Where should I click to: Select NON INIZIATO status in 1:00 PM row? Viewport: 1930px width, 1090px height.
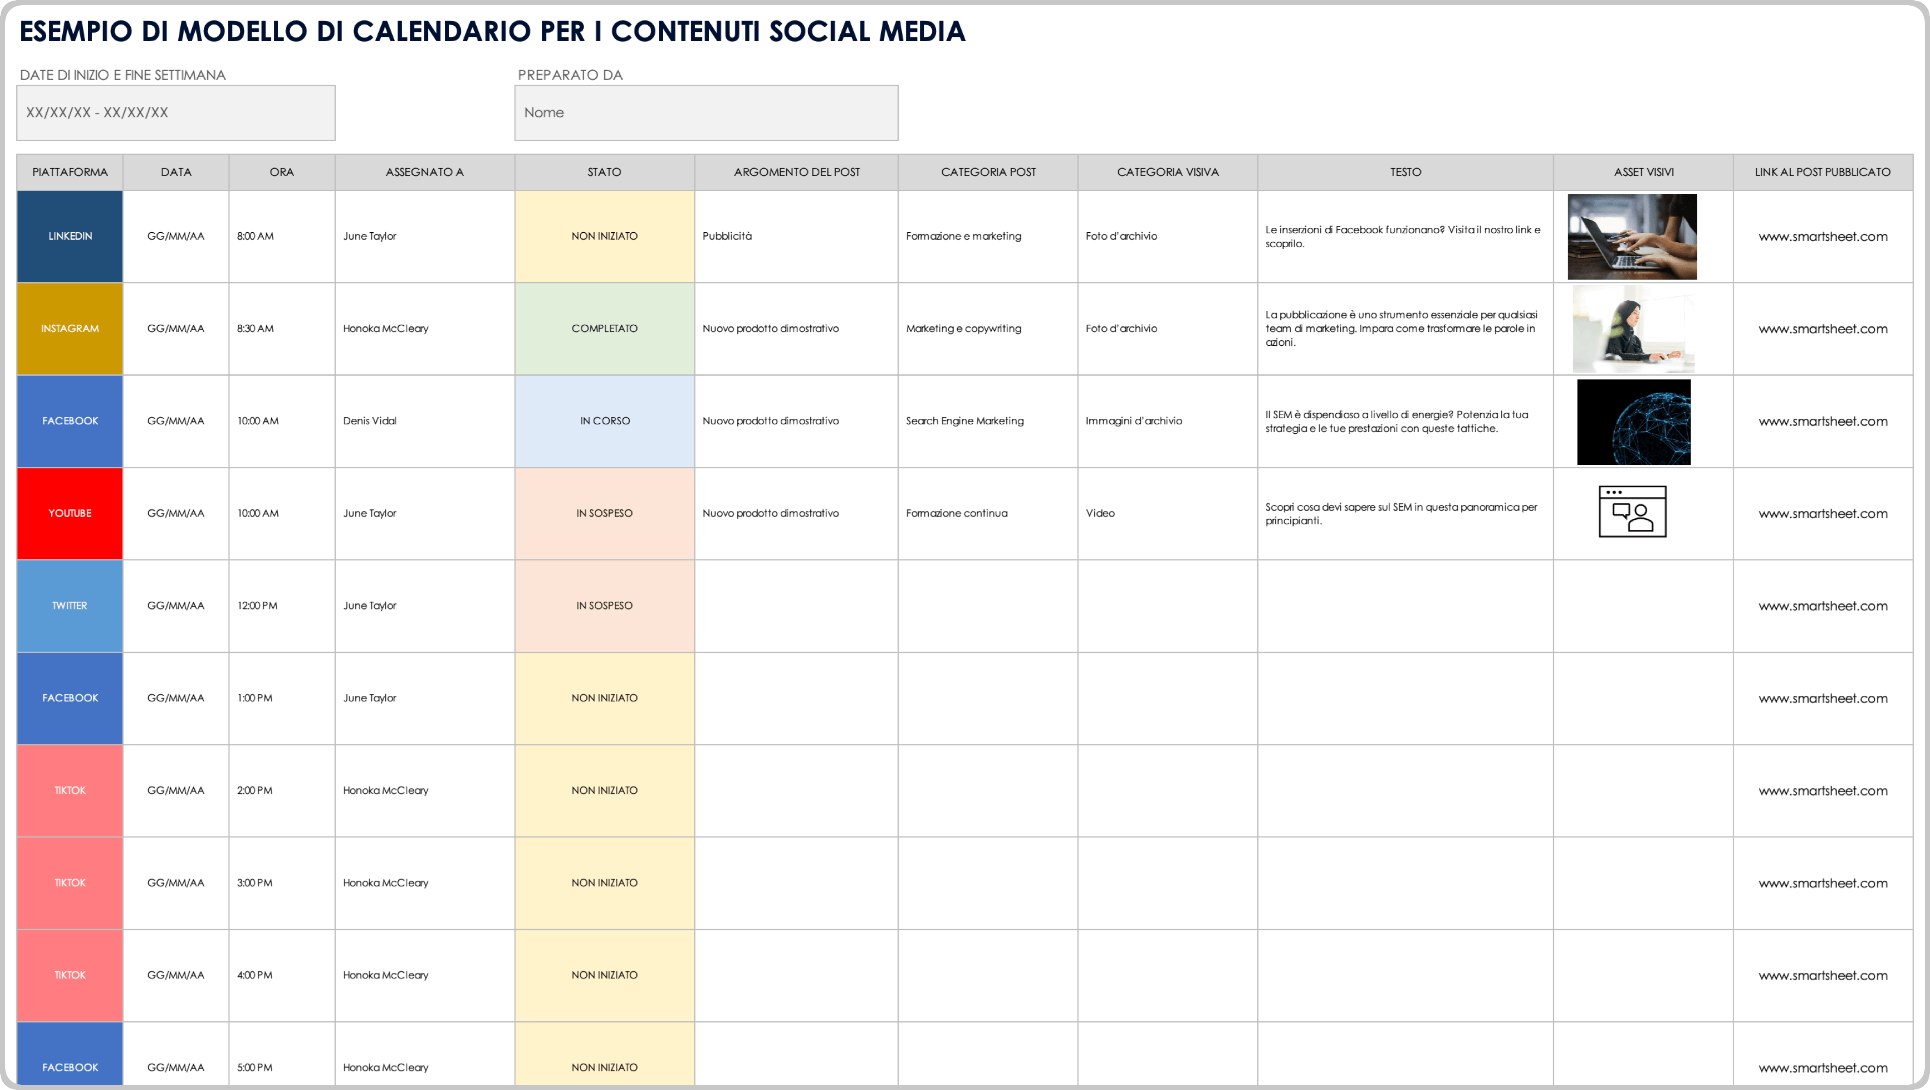point(604,698)
